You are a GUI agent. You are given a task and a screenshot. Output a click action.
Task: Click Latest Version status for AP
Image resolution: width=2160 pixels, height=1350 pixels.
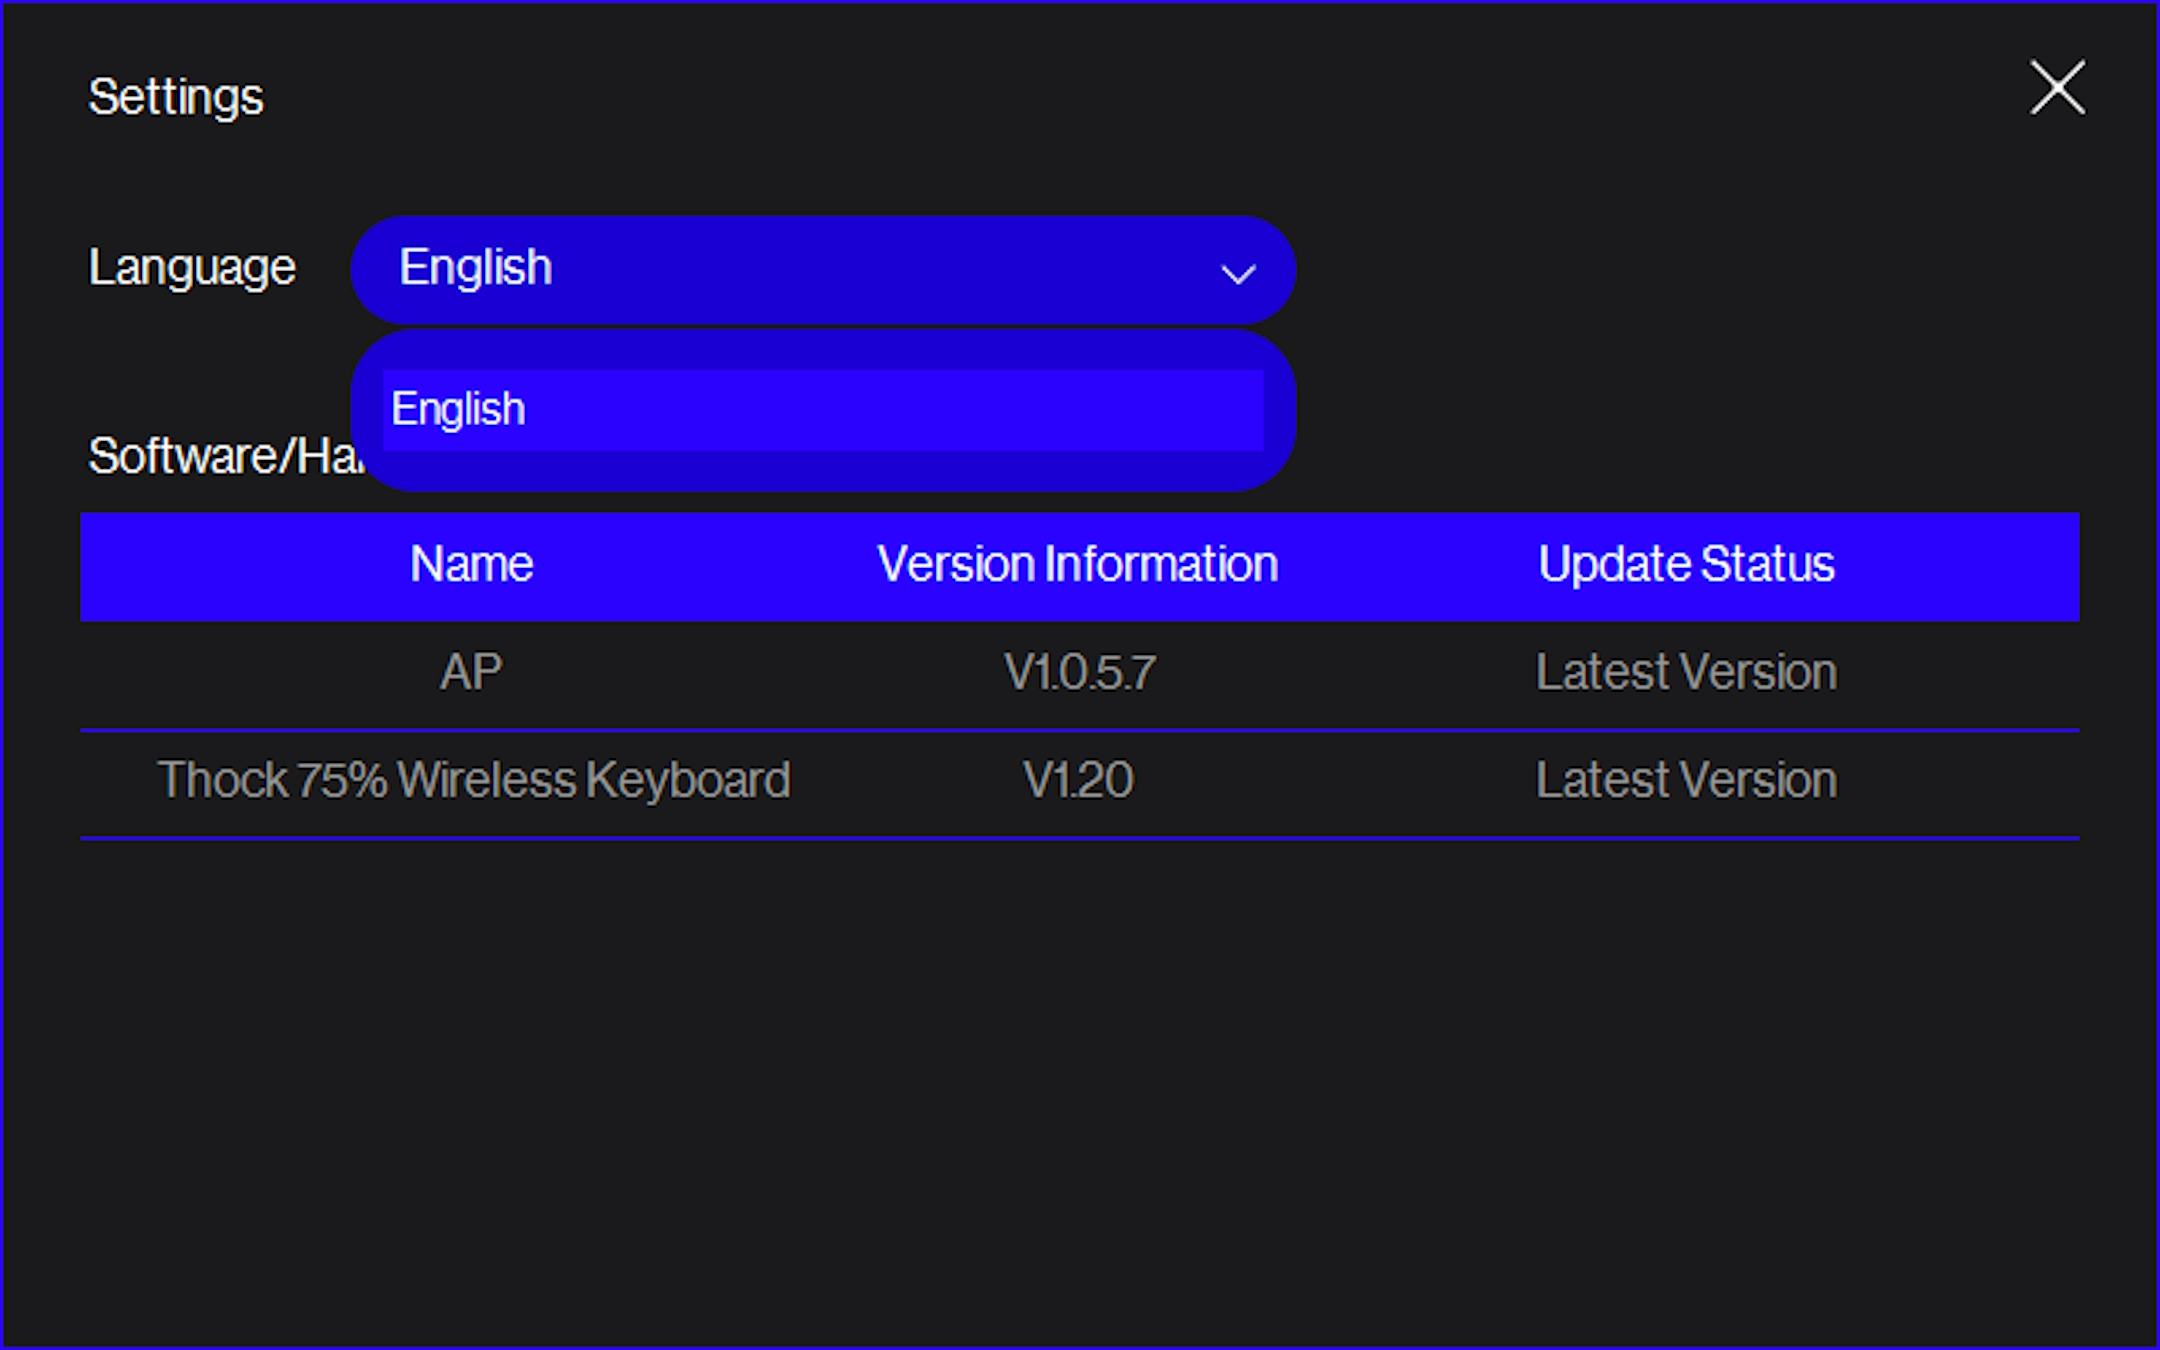pyautogui.click(x=1686, y=672)
